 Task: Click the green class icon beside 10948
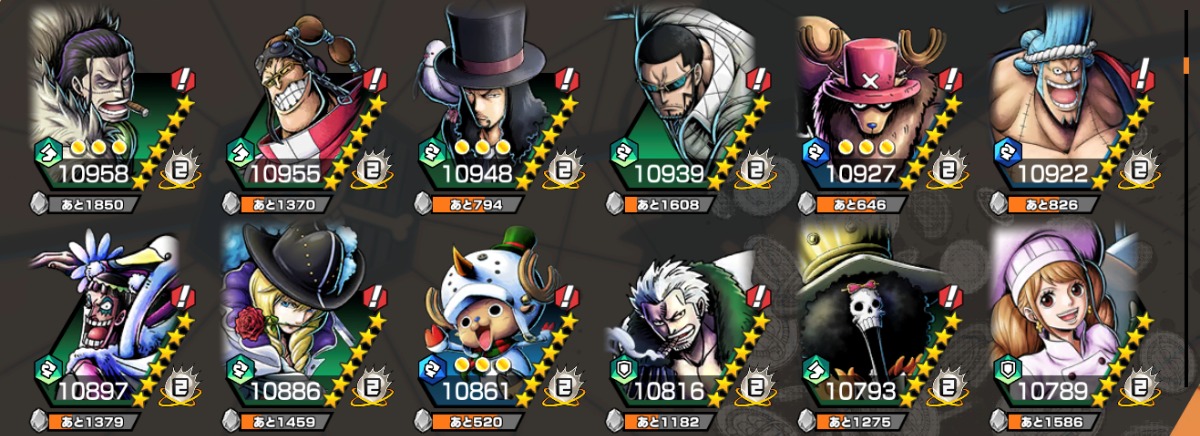coord(433,152)
